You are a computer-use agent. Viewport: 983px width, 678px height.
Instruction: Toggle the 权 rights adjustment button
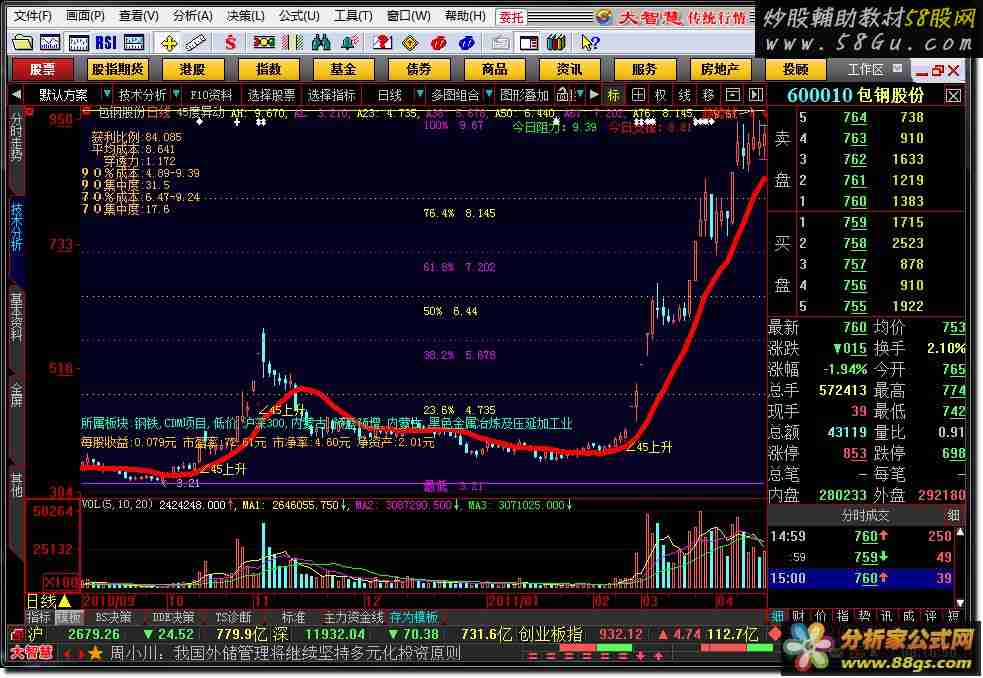(x=660, y=94)
